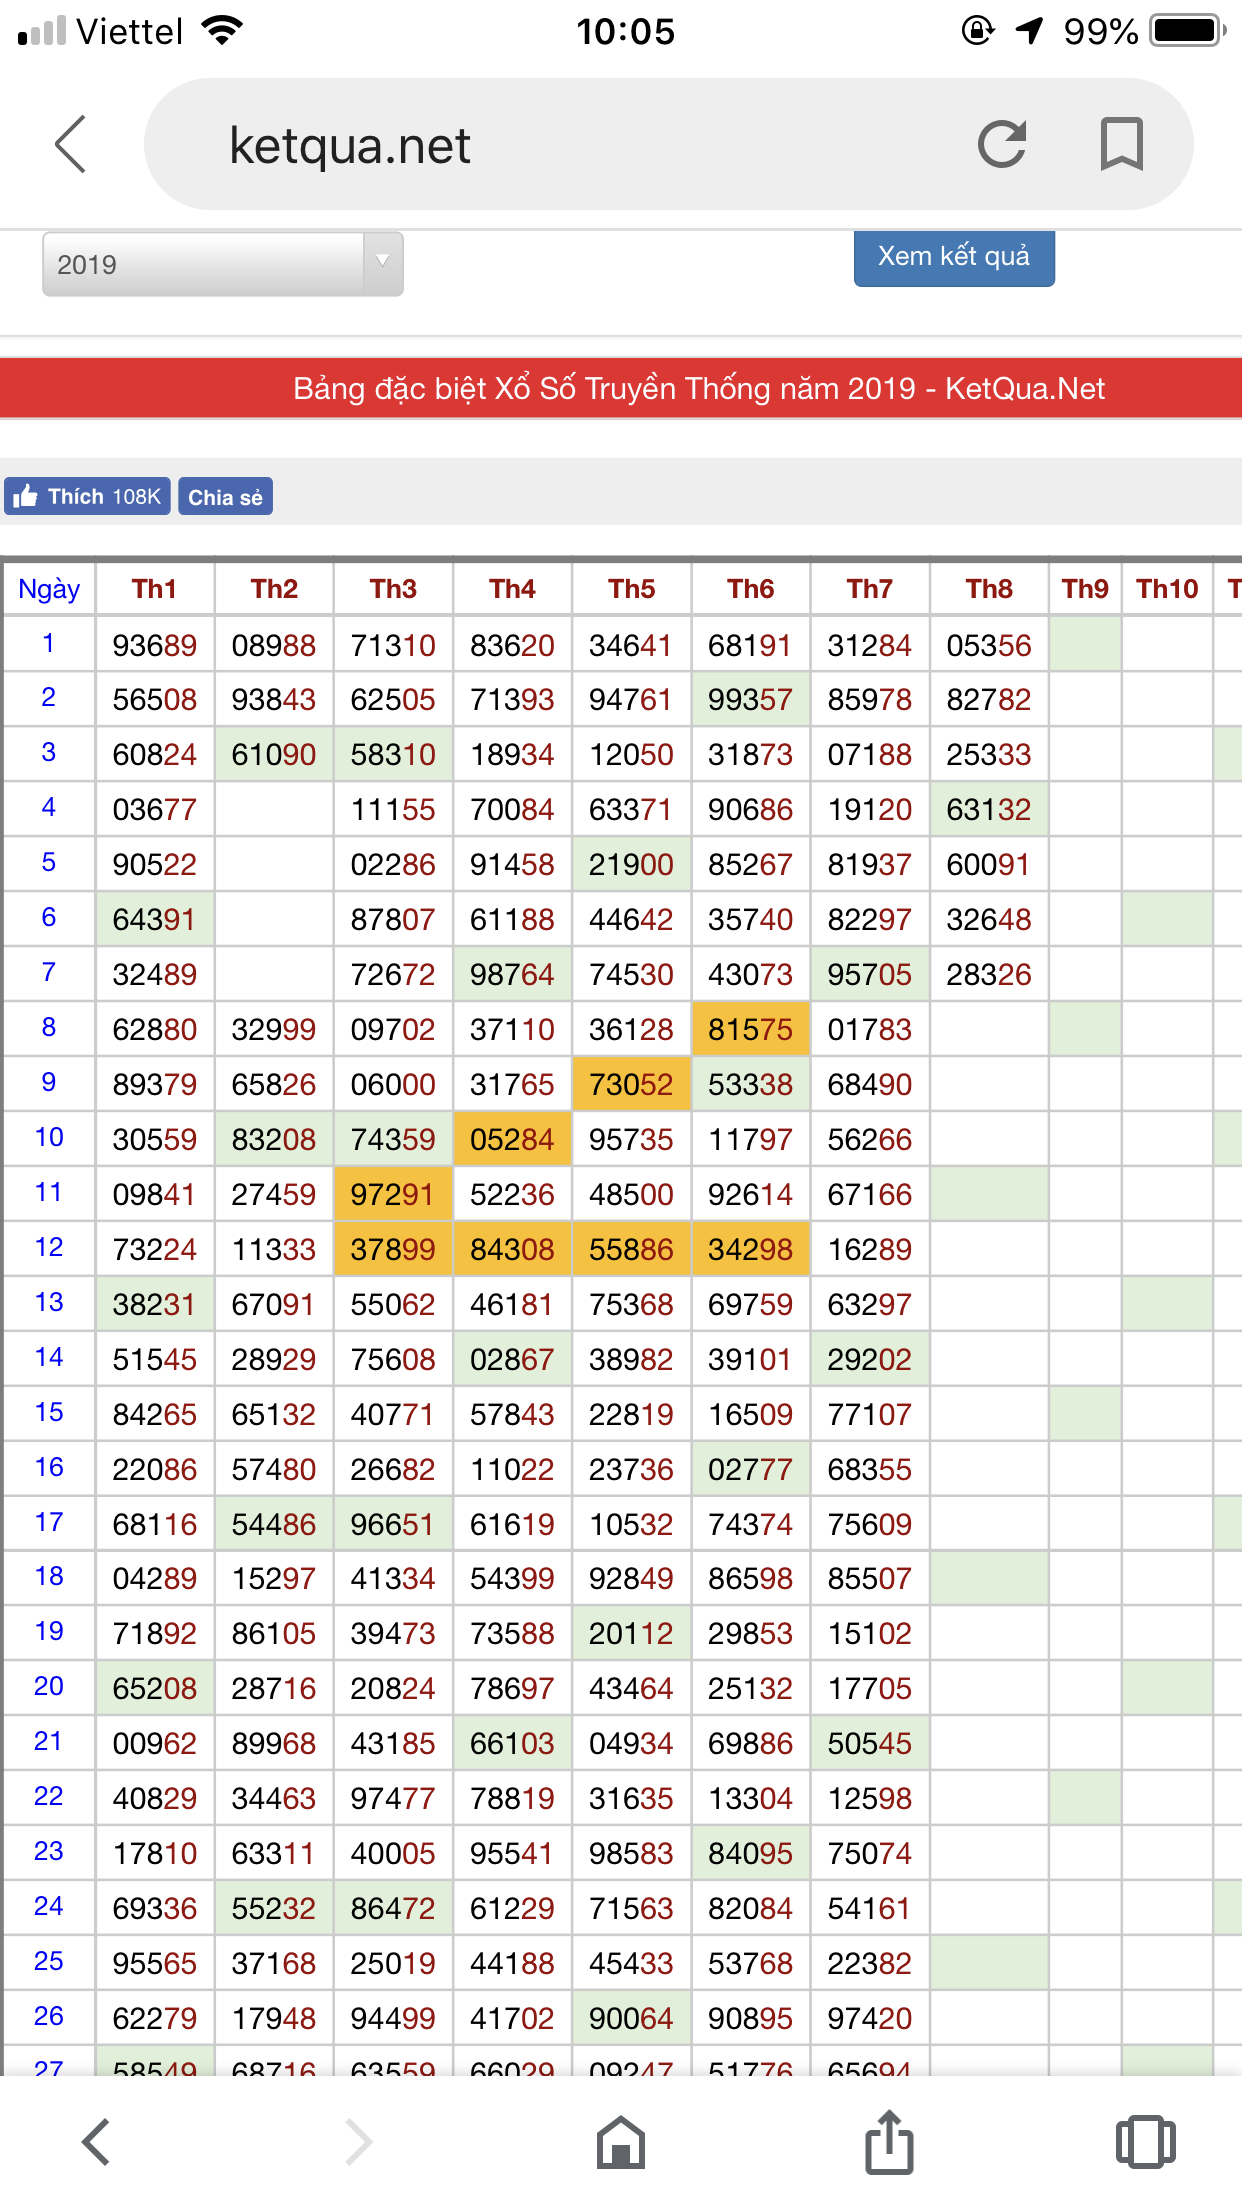Tap the forward arrow in the bottom toolbar
Screen dimensions: 1242x2208
[x=358, y=2142]
